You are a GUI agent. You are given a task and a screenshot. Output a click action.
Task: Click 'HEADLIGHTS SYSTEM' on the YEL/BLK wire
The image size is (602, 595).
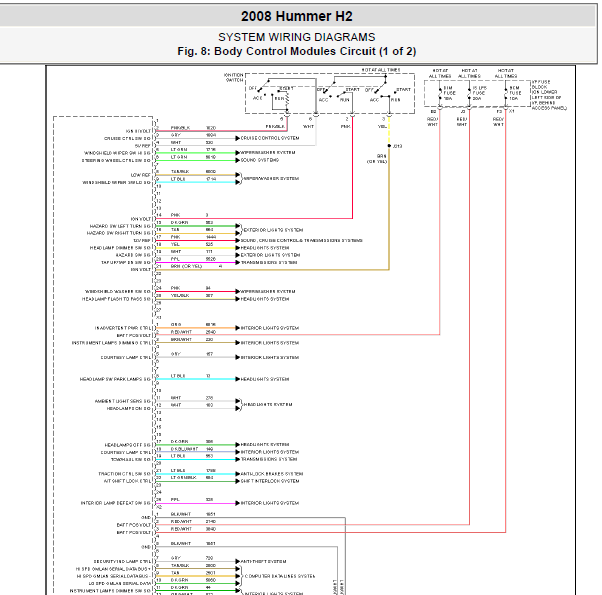click(265, 299)
